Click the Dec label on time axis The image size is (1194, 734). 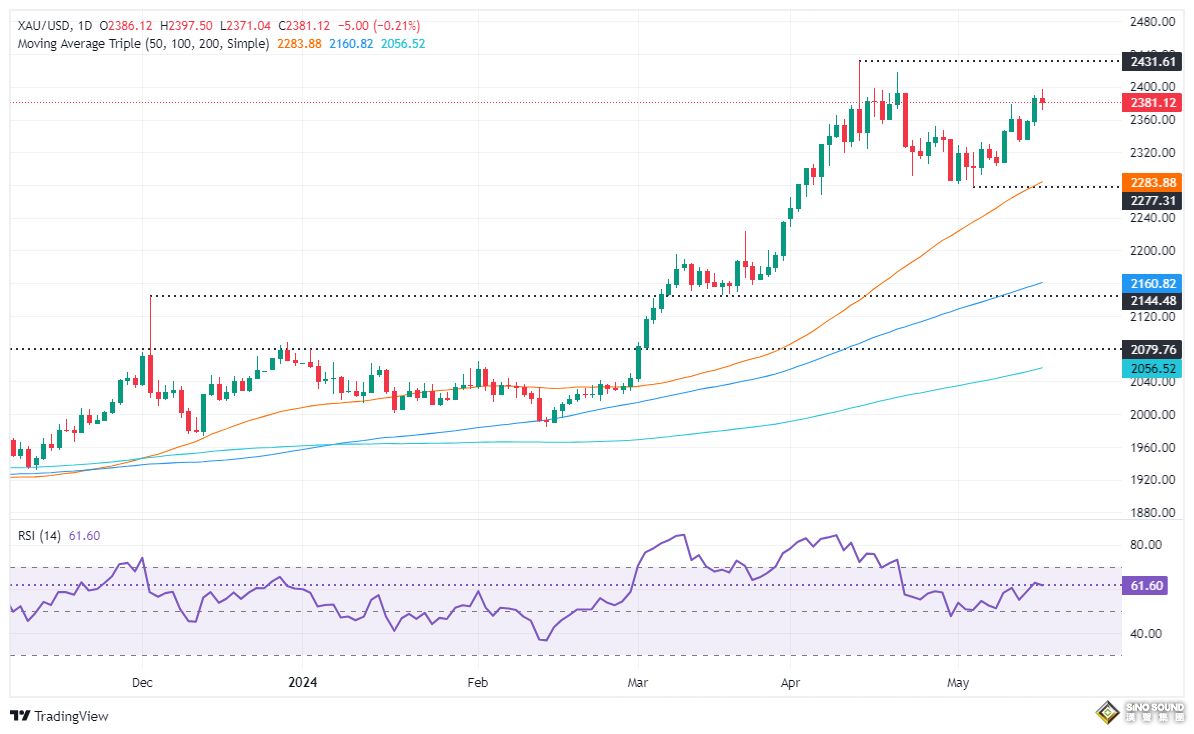click(142, 682)
